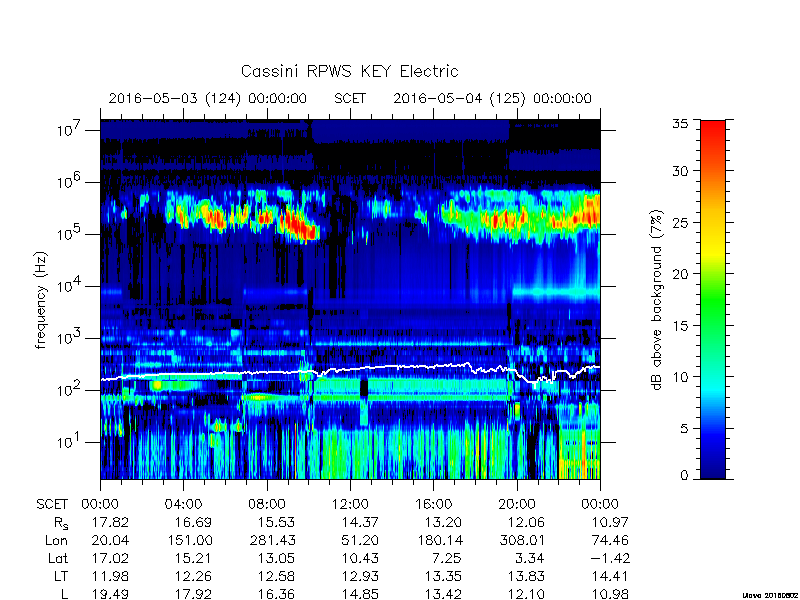
Task: Click Lat value 15.21
Action: coord(193,559)
